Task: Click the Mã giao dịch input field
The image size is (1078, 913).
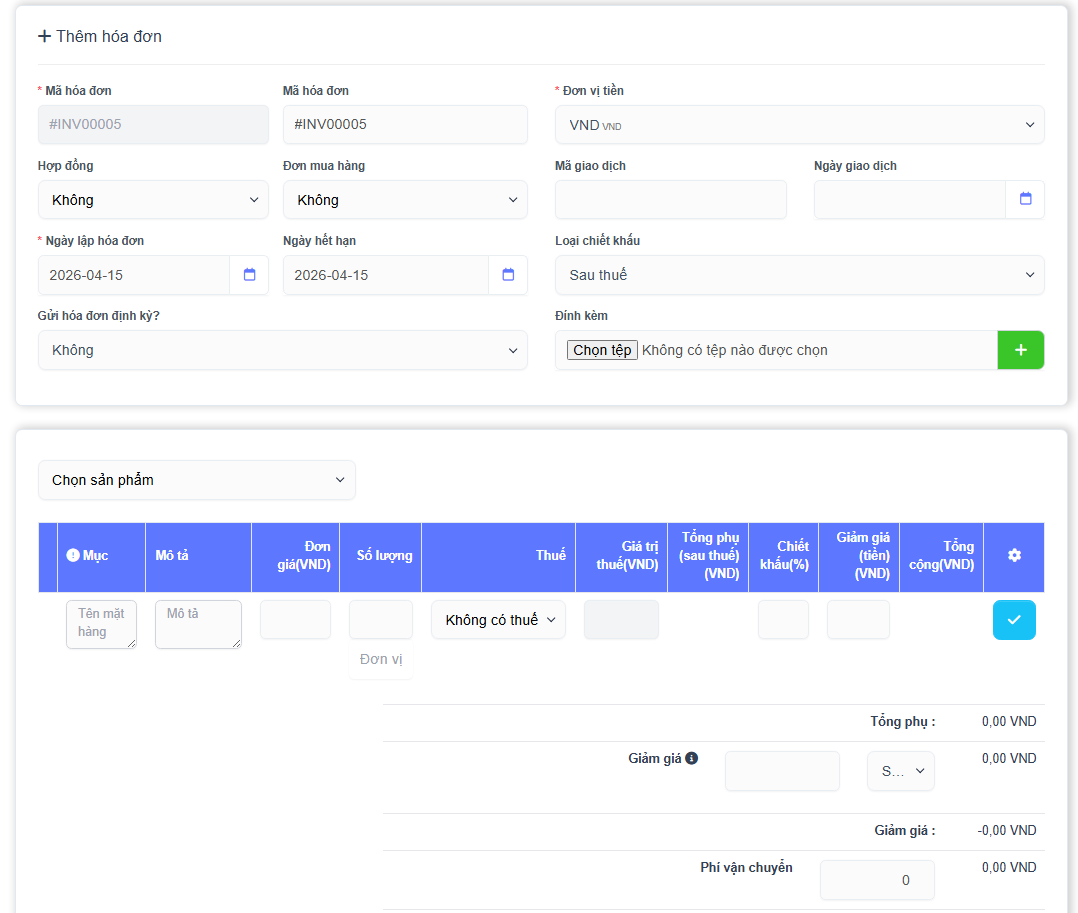Action: click(670, 200)
